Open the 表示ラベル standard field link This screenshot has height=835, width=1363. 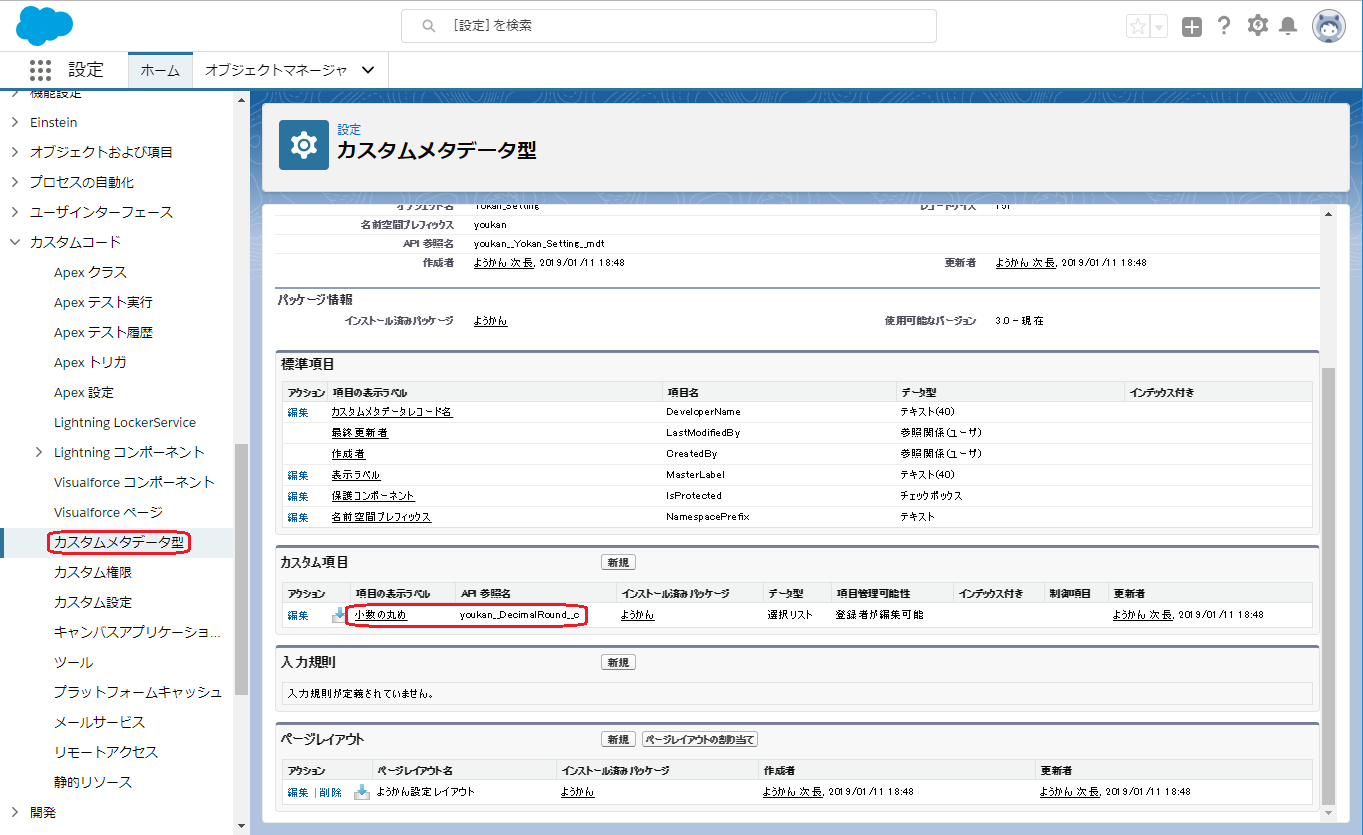(356, 475)
